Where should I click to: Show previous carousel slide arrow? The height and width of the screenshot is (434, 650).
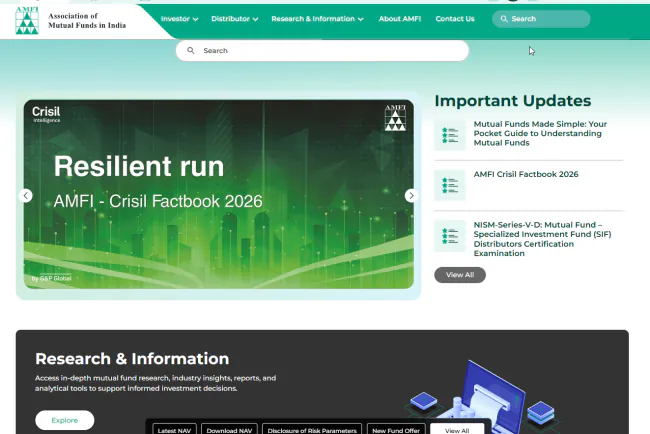(x=26, y=196)
